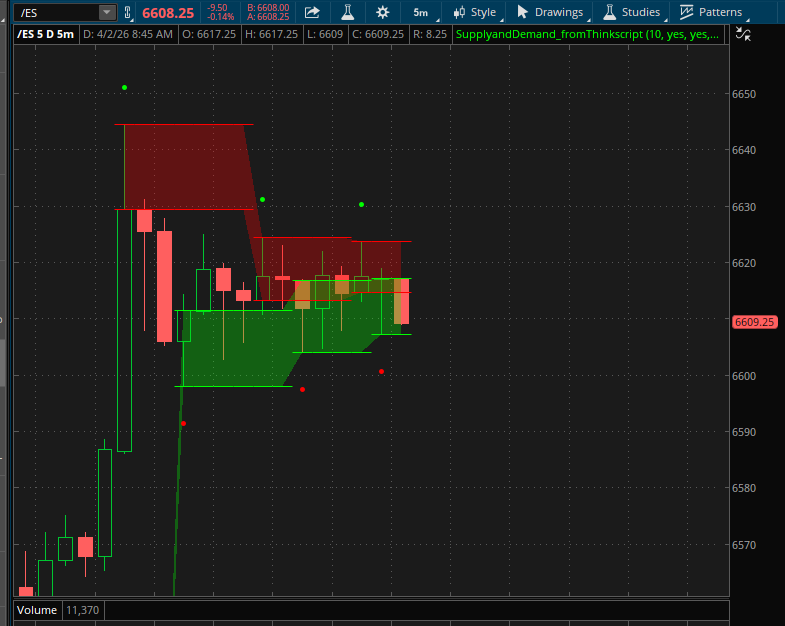Expand the /ES symbol dropdown arrow

tap(106, 12)
